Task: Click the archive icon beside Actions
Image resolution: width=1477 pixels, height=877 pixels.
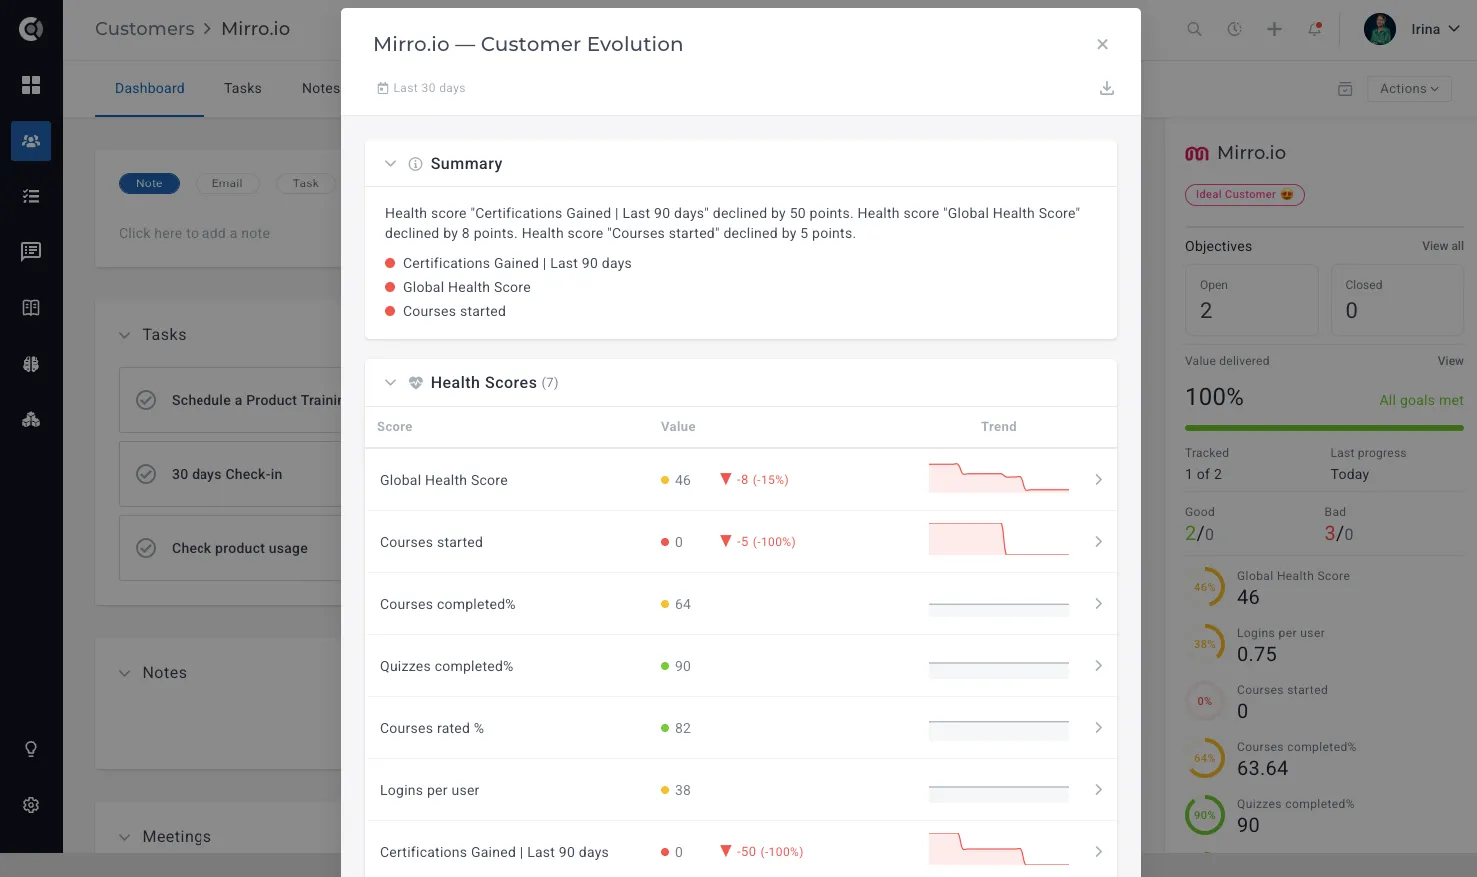Action: click(1345, 89)
